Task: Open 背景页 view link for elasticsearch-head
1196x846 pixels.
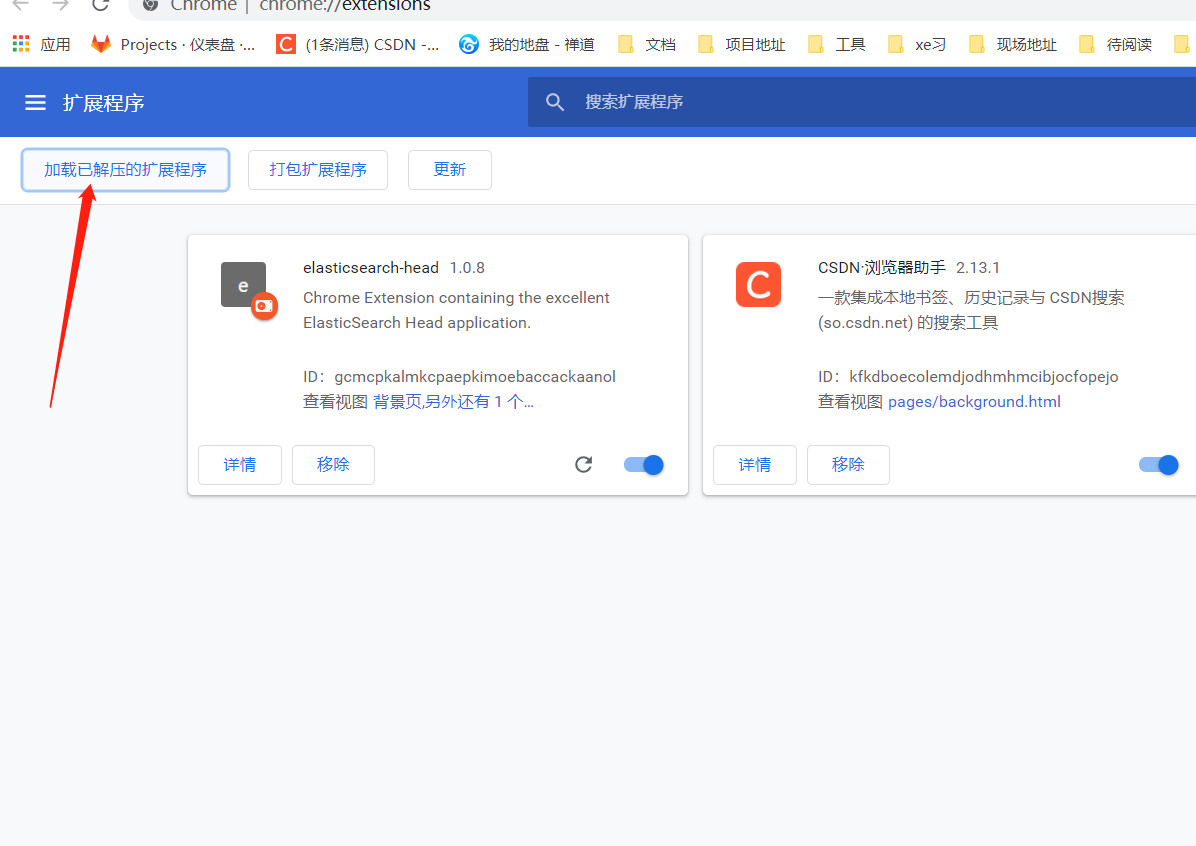Action: click(x=453, y=402)
